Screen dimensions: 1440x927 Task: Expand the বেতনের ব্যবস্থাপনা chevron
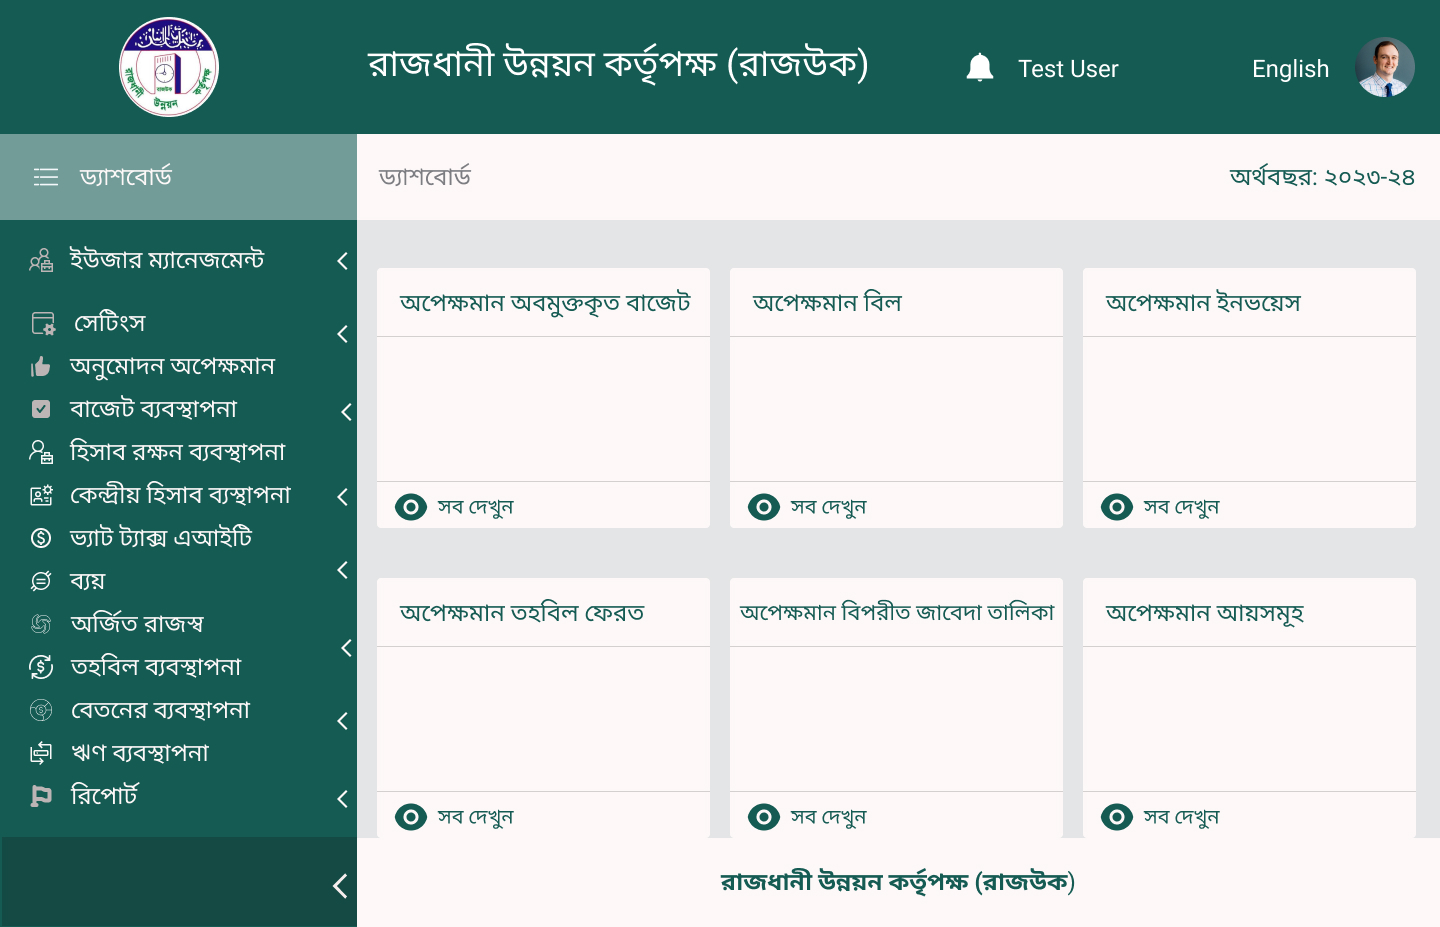click(342, 721)
